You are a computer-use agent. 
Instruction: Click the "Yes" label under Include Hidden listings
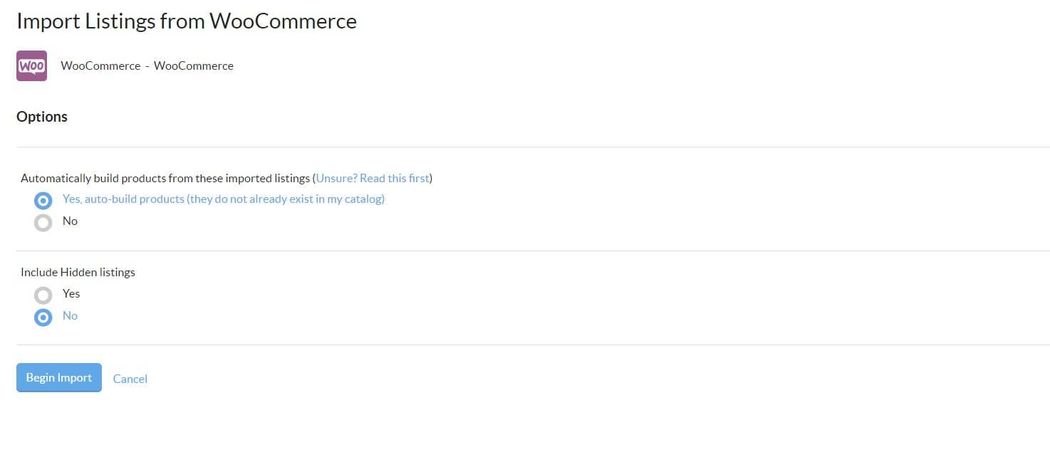point(71,294)
